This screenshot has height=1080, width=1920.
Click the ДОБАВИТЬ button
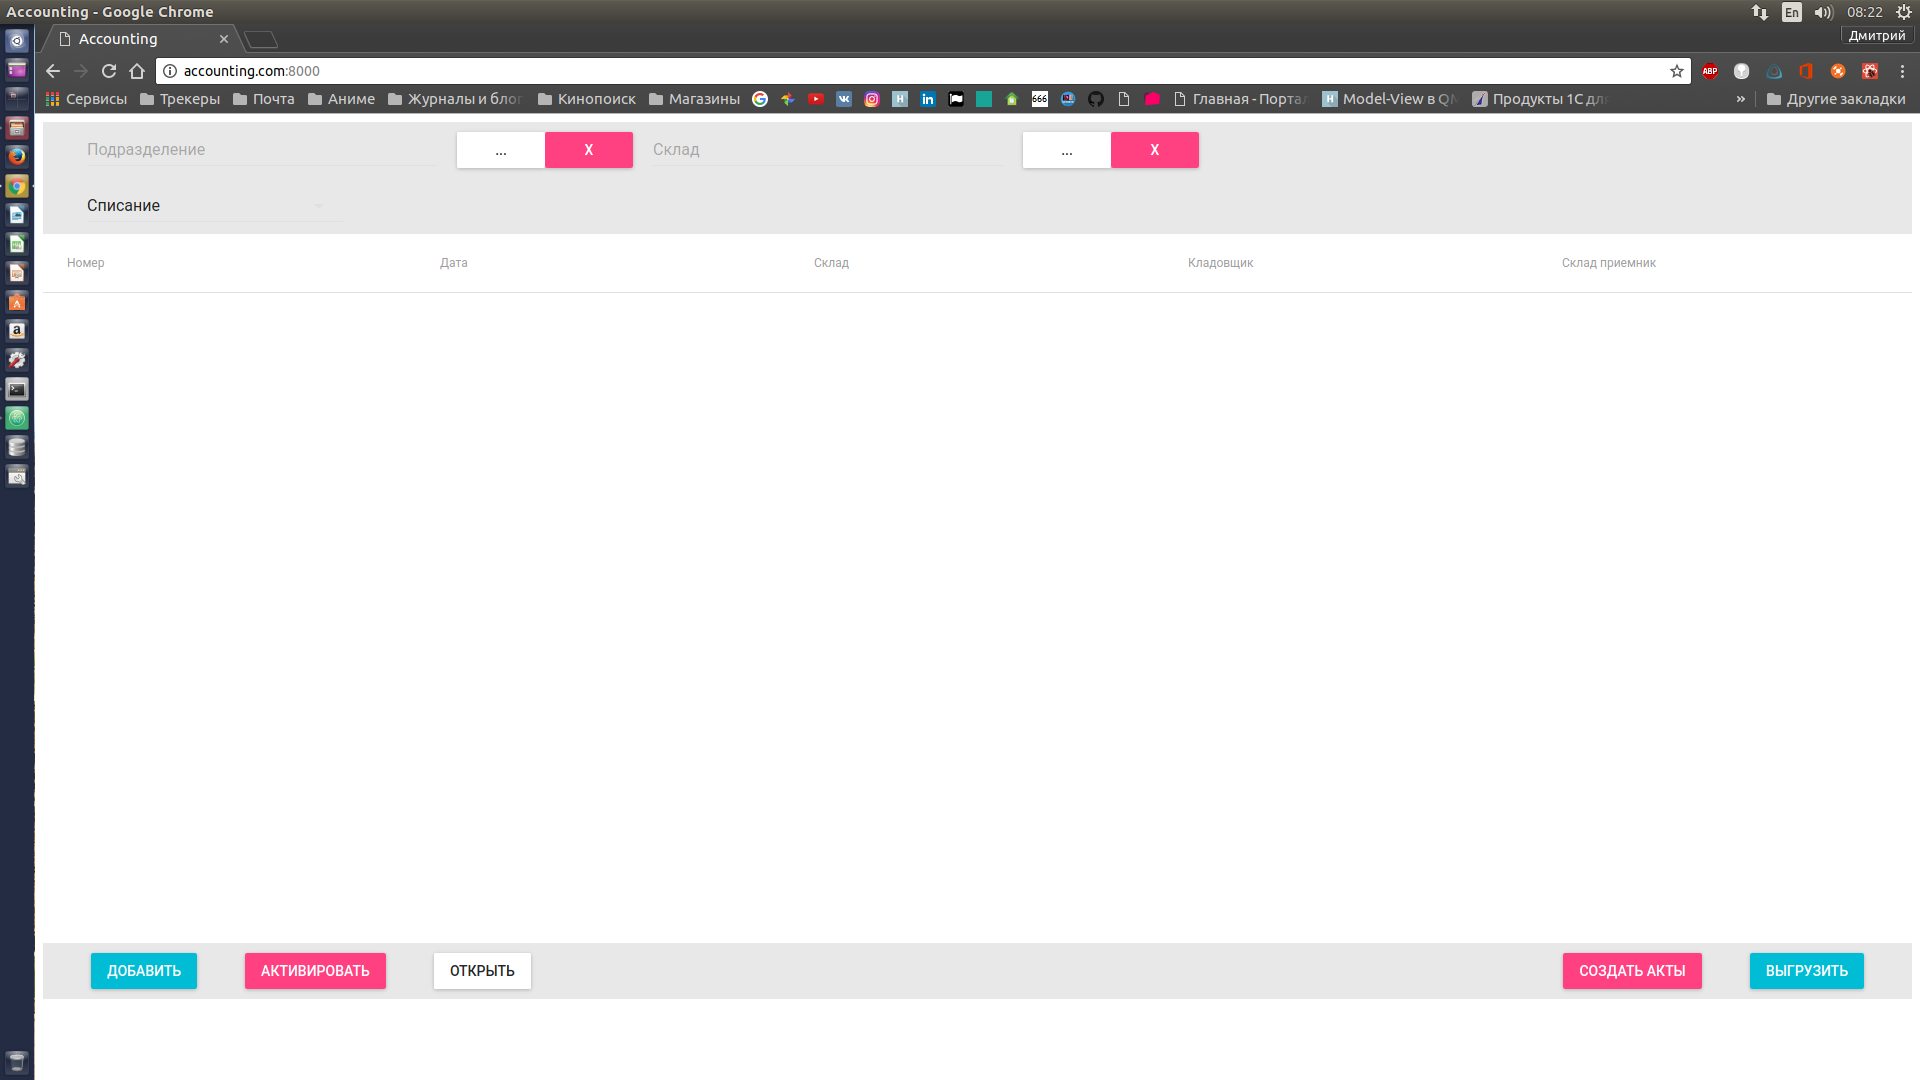point(144,971)
